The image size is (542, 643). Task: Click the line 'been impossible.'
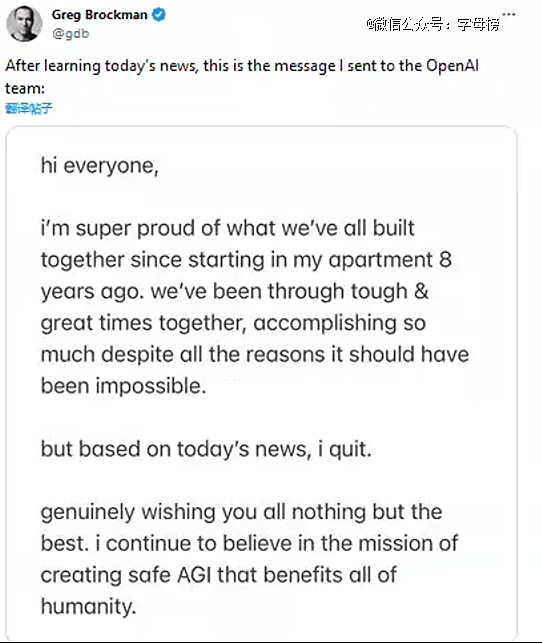pos(123,386)
